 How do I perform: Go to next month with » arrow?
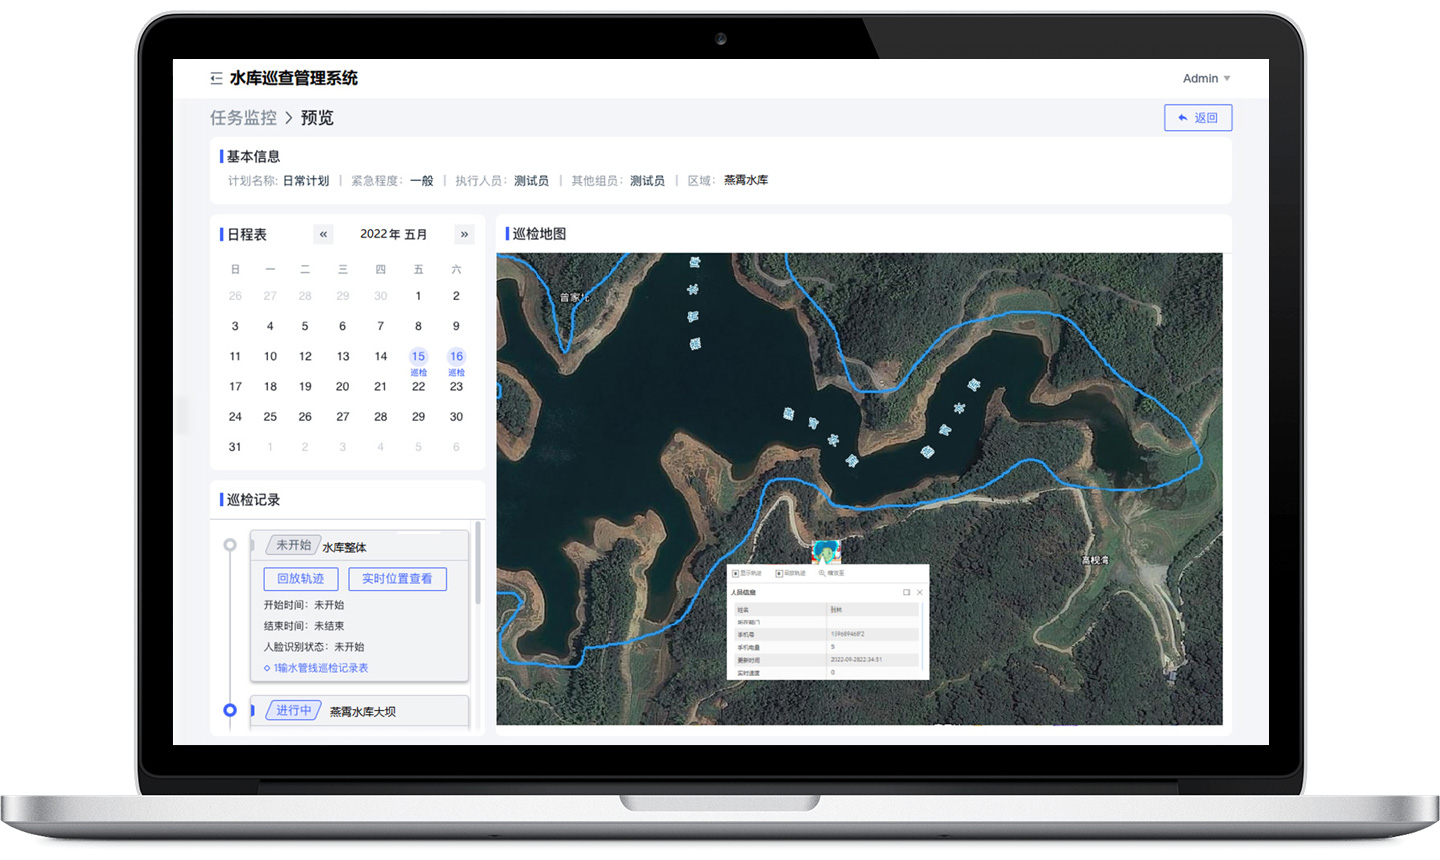pos(464,234)
